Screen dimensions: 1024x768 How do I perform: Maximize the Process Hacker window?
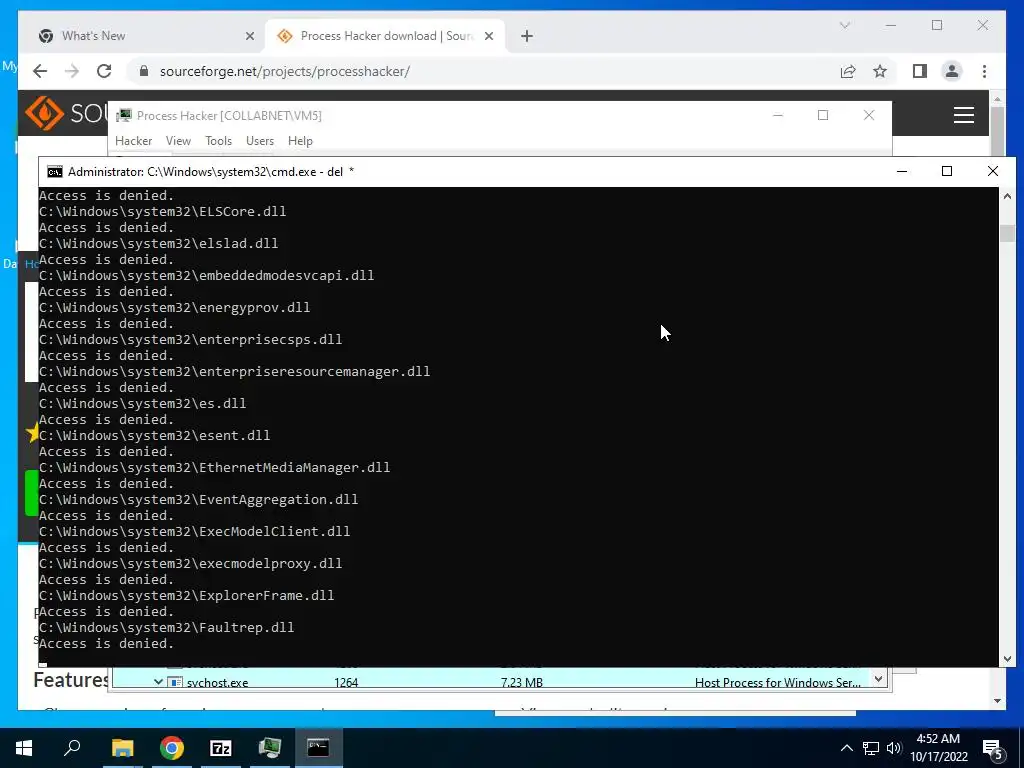click(823, 115)
